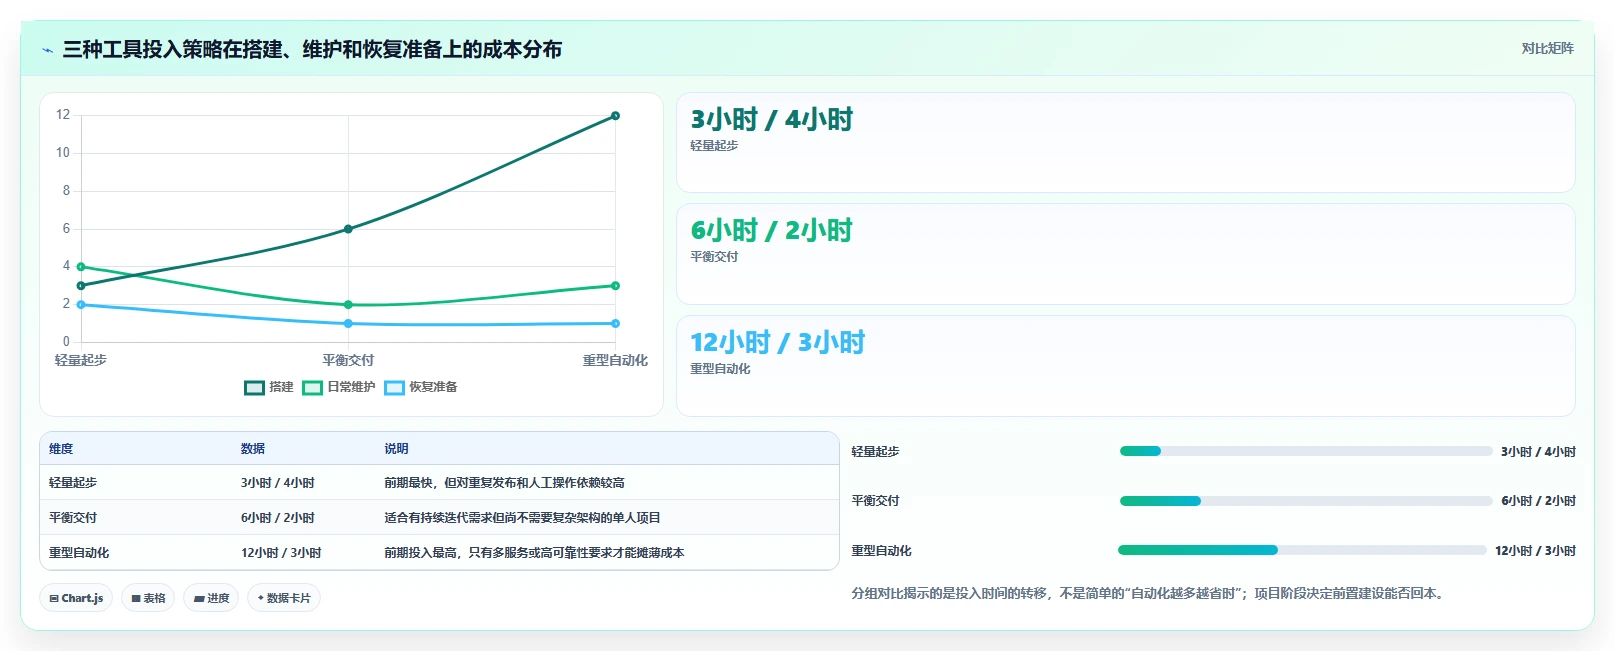Select the 3小时 / 4小时 轻量起步 data card
Image resolution: width=1615 pixels, height=651 pixels.
point(1125,143)
